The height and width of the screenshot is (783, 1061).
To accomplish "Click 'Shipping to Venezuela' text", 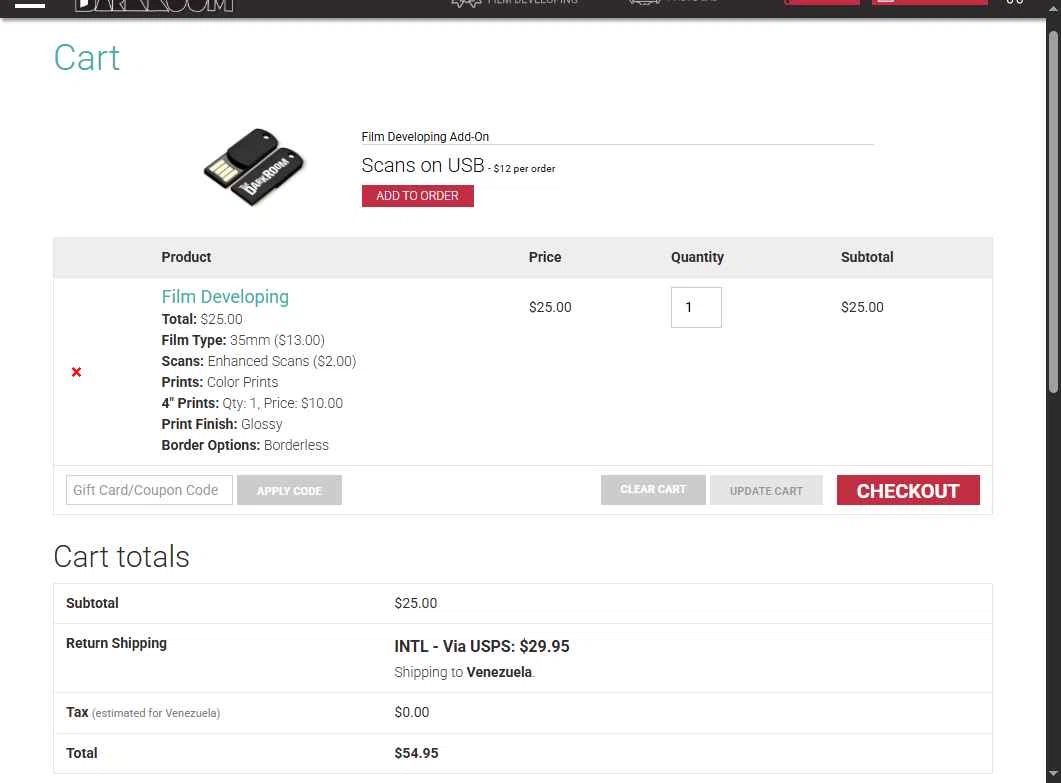I will 464,672.
